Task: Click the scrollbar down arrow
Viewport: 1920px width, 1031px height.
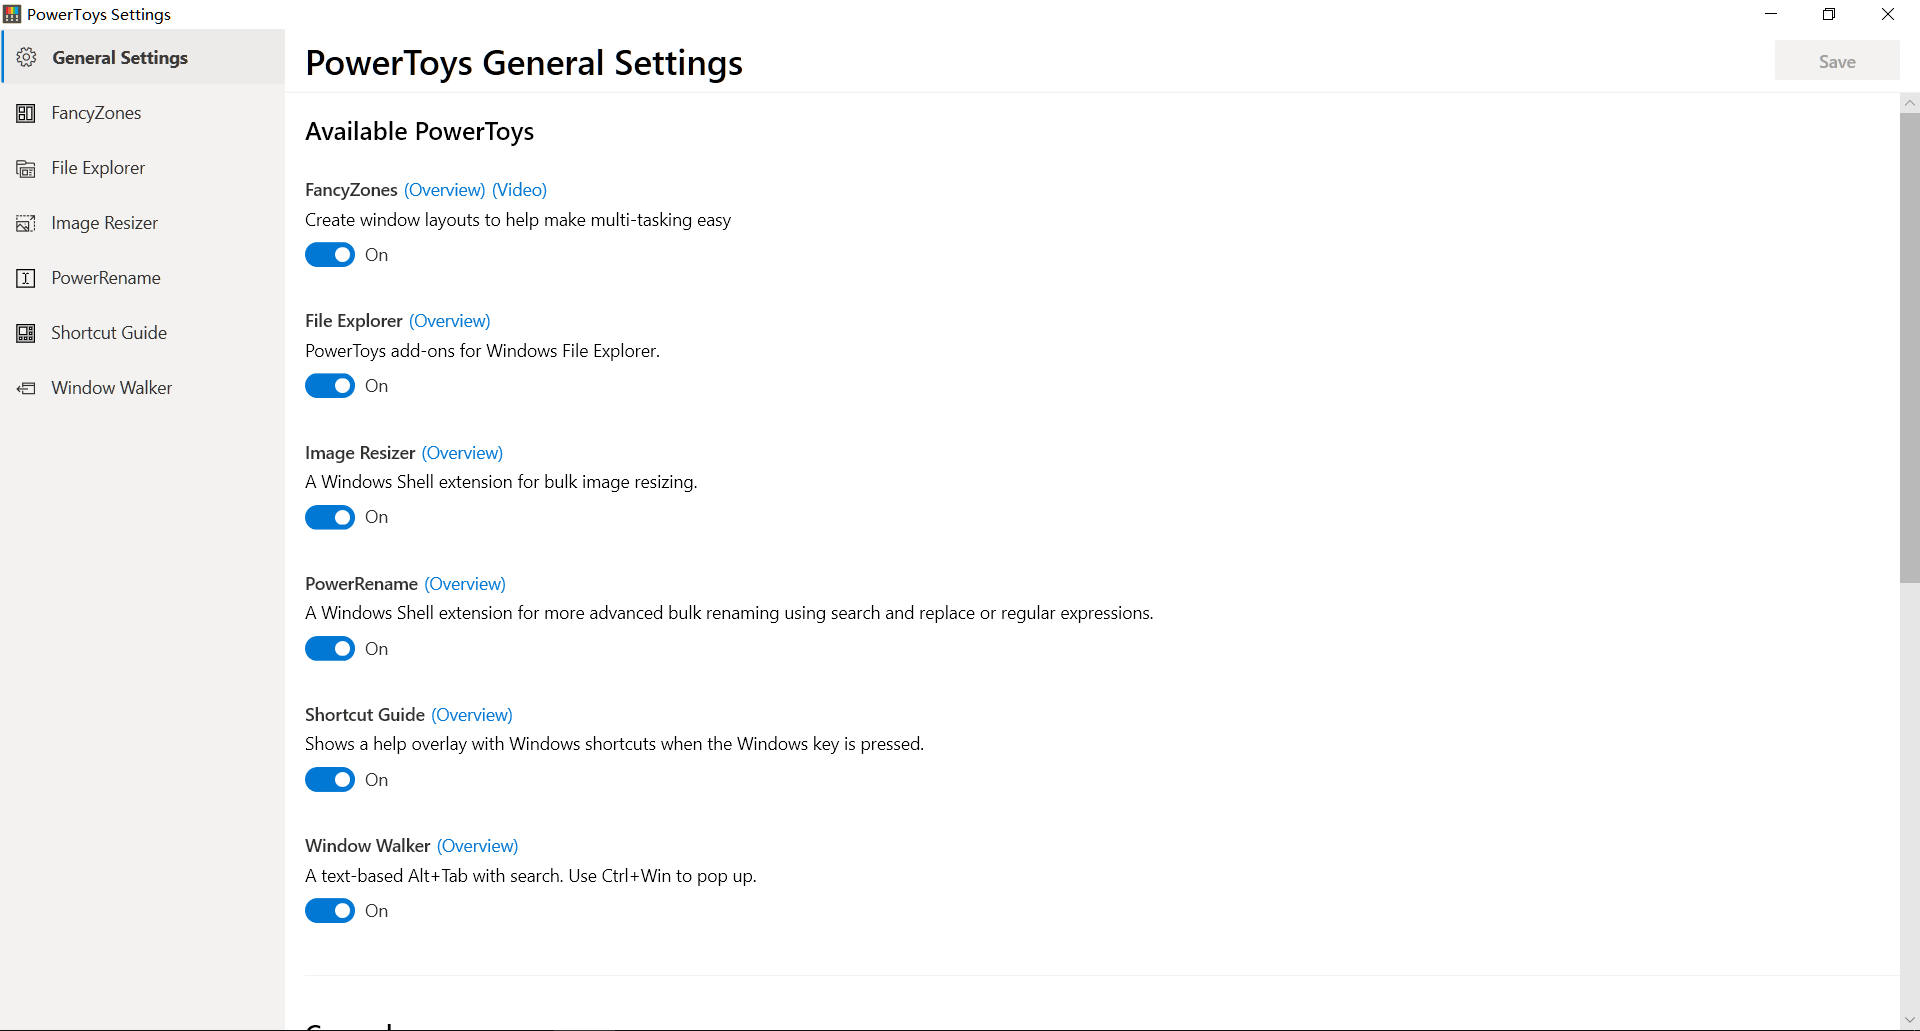Action: click(x=1910, y=1021)
